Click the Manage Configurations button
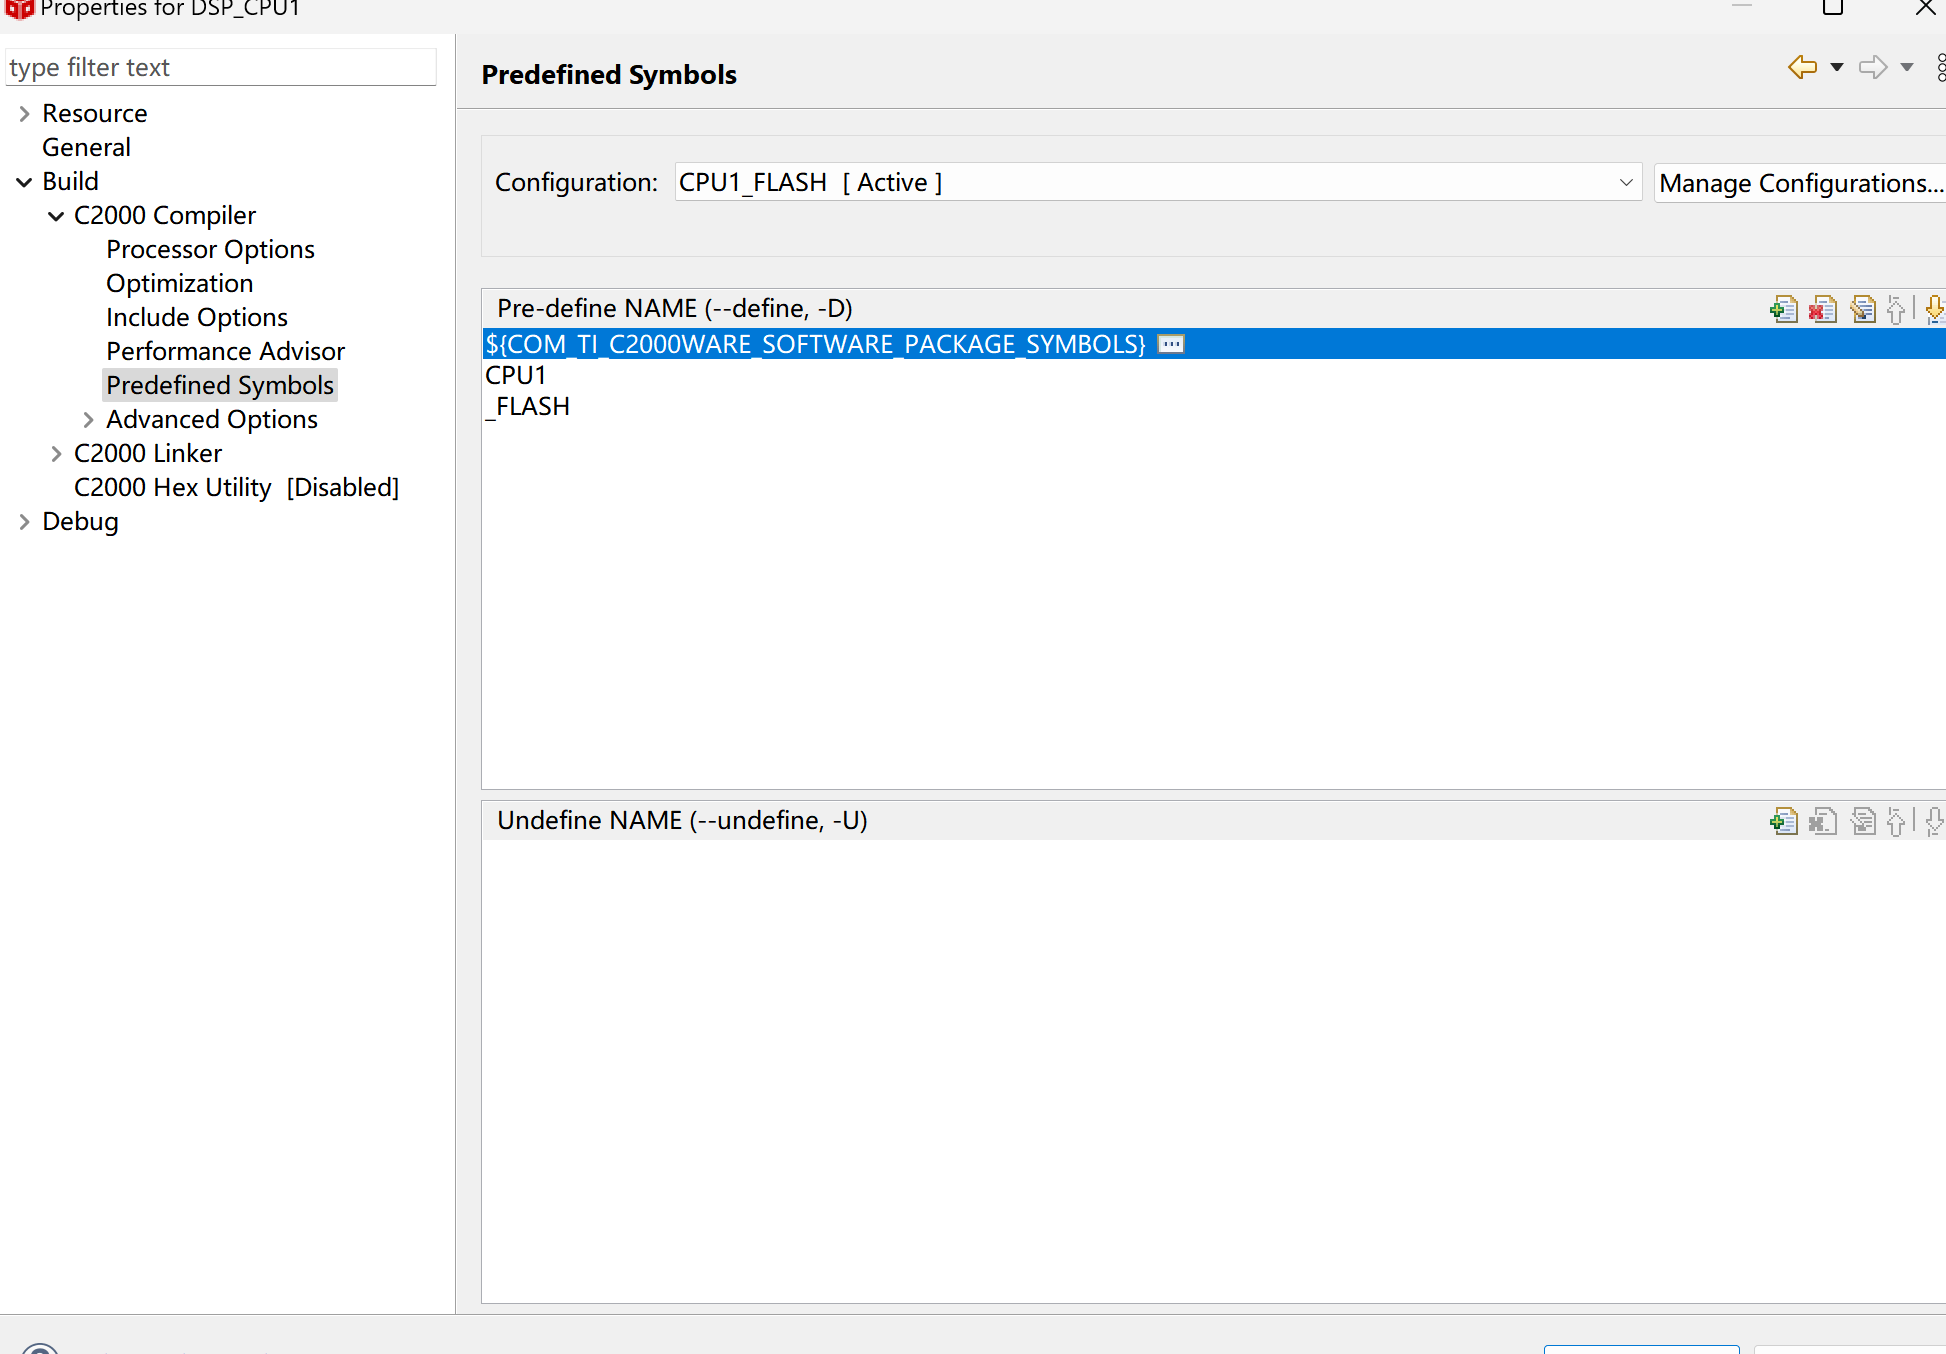Viewport: 1946px width, 1354px height. 1800,183
